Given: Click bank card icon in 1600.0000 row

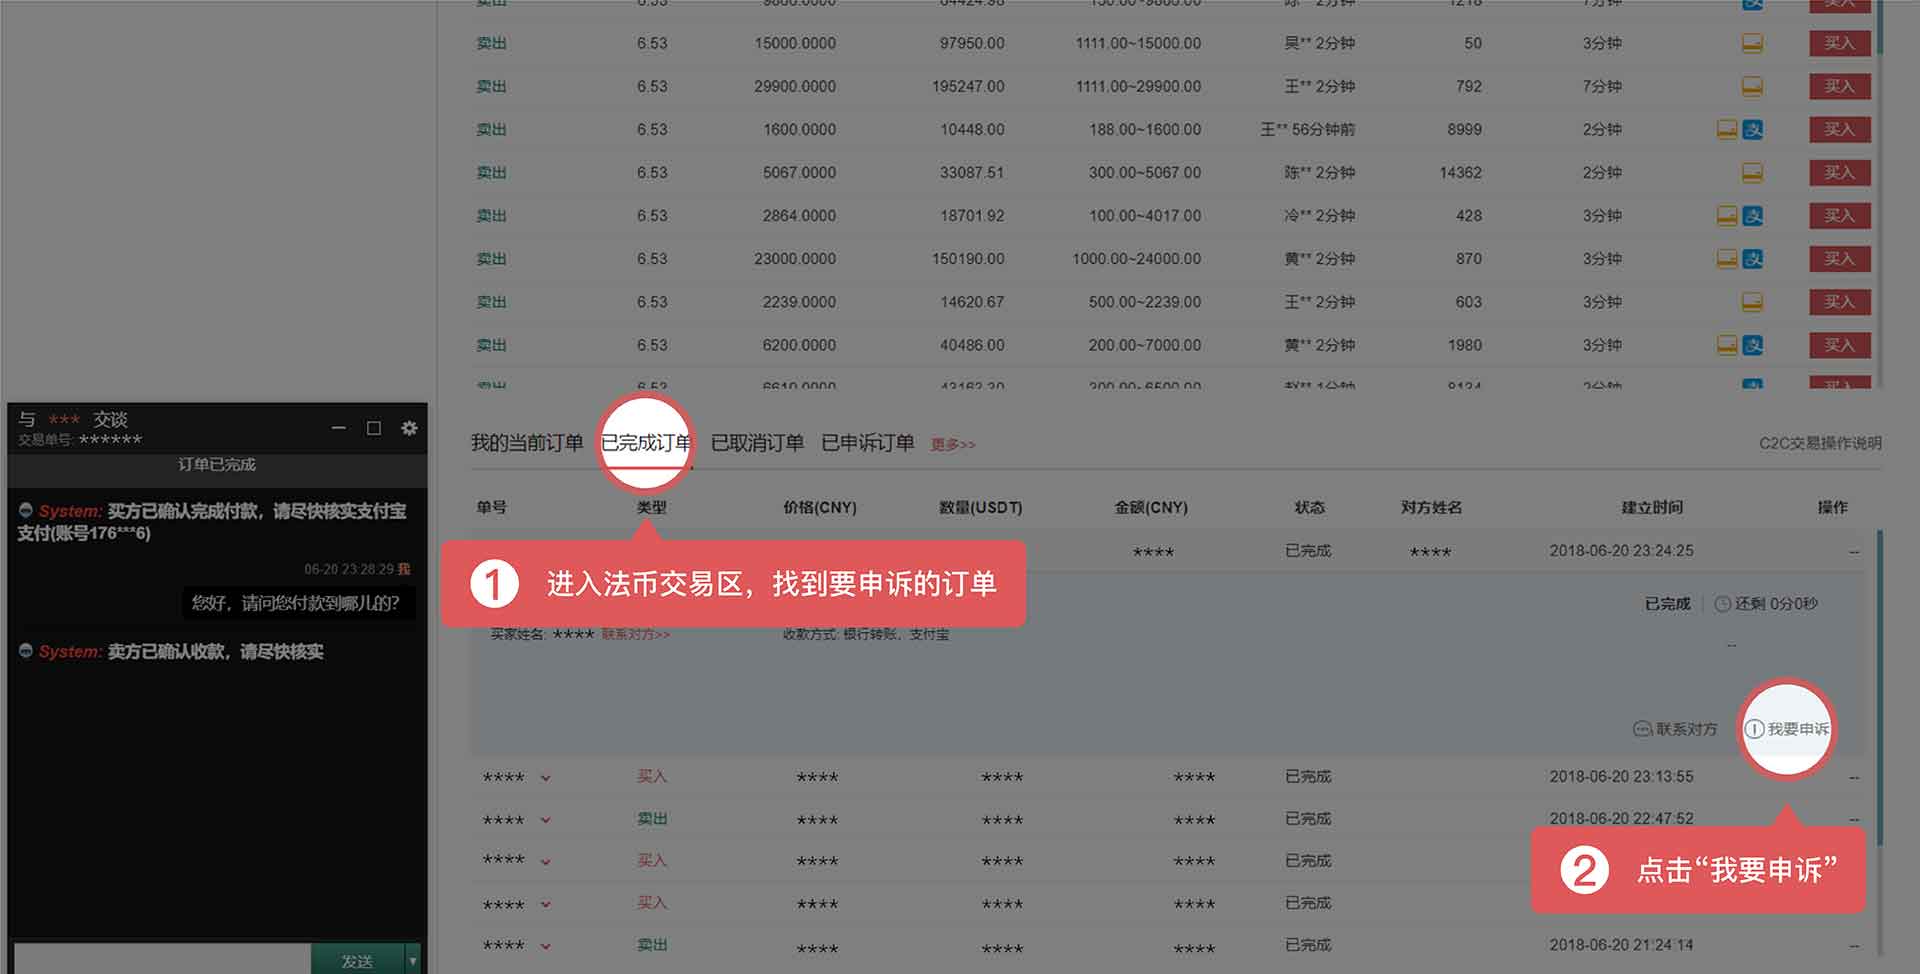Looking at the screenshot, I should click(x=1727, y=129).
